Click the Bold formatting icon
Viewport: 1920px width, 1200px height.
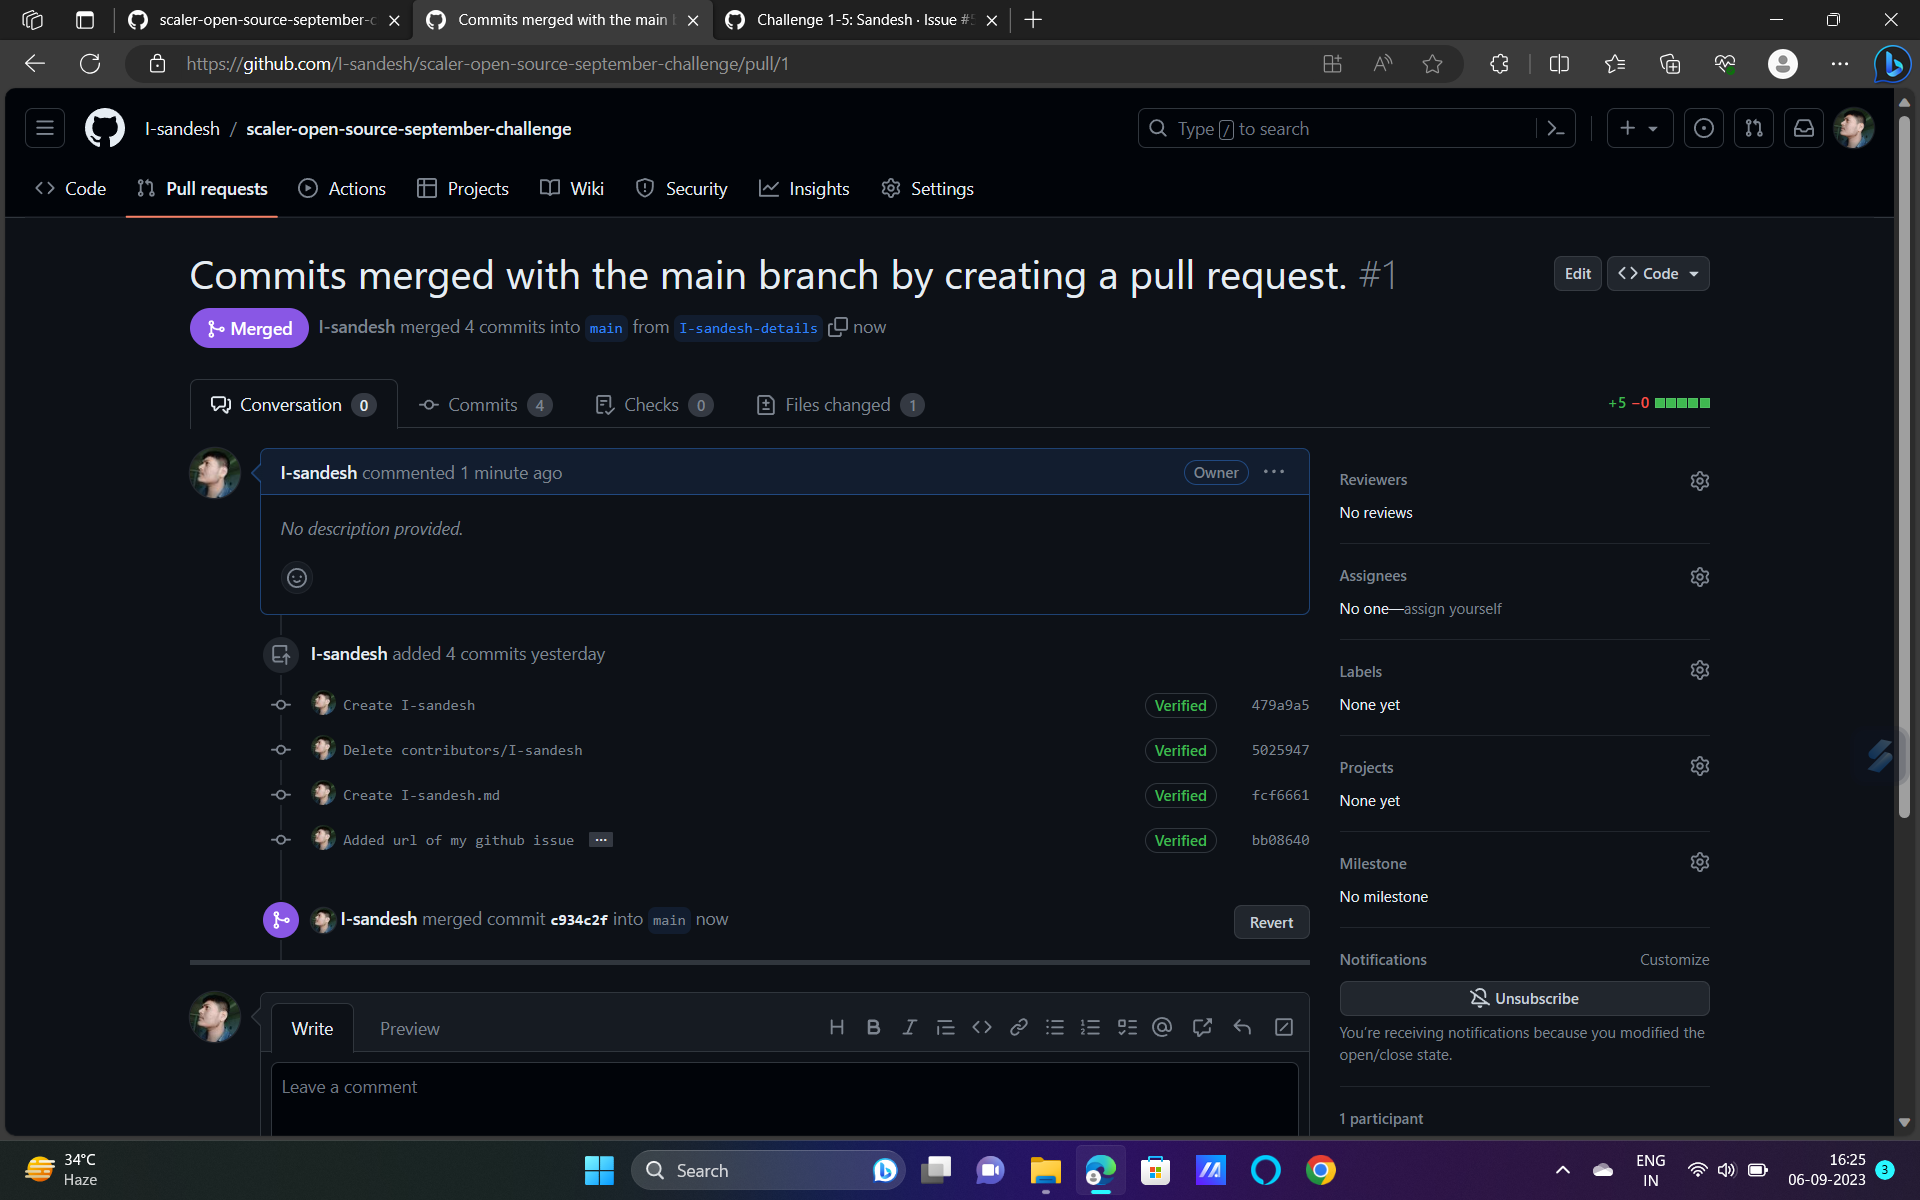[x=873, y=1027]
